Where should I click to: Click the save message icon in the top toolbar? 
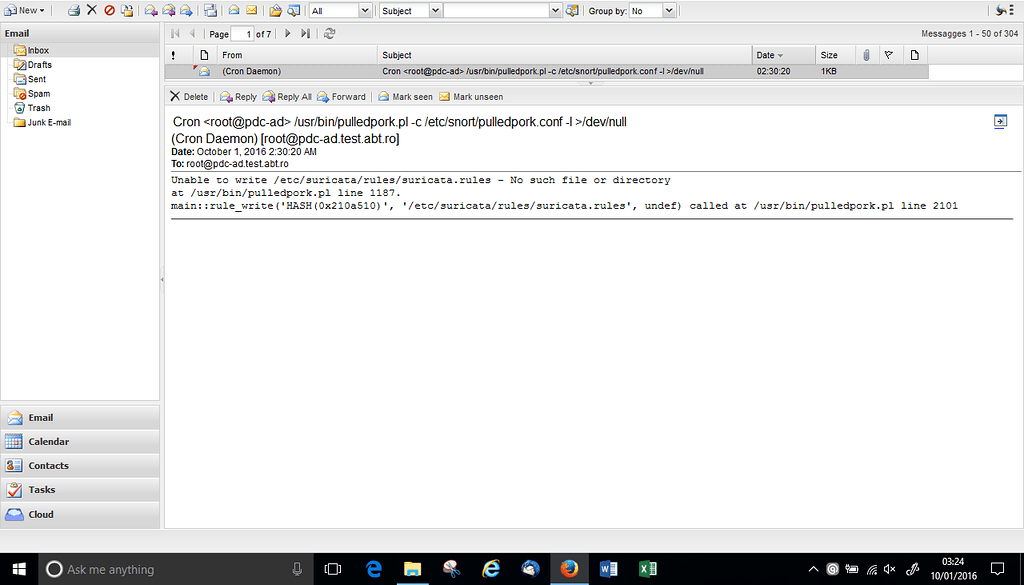click(210, 10)
